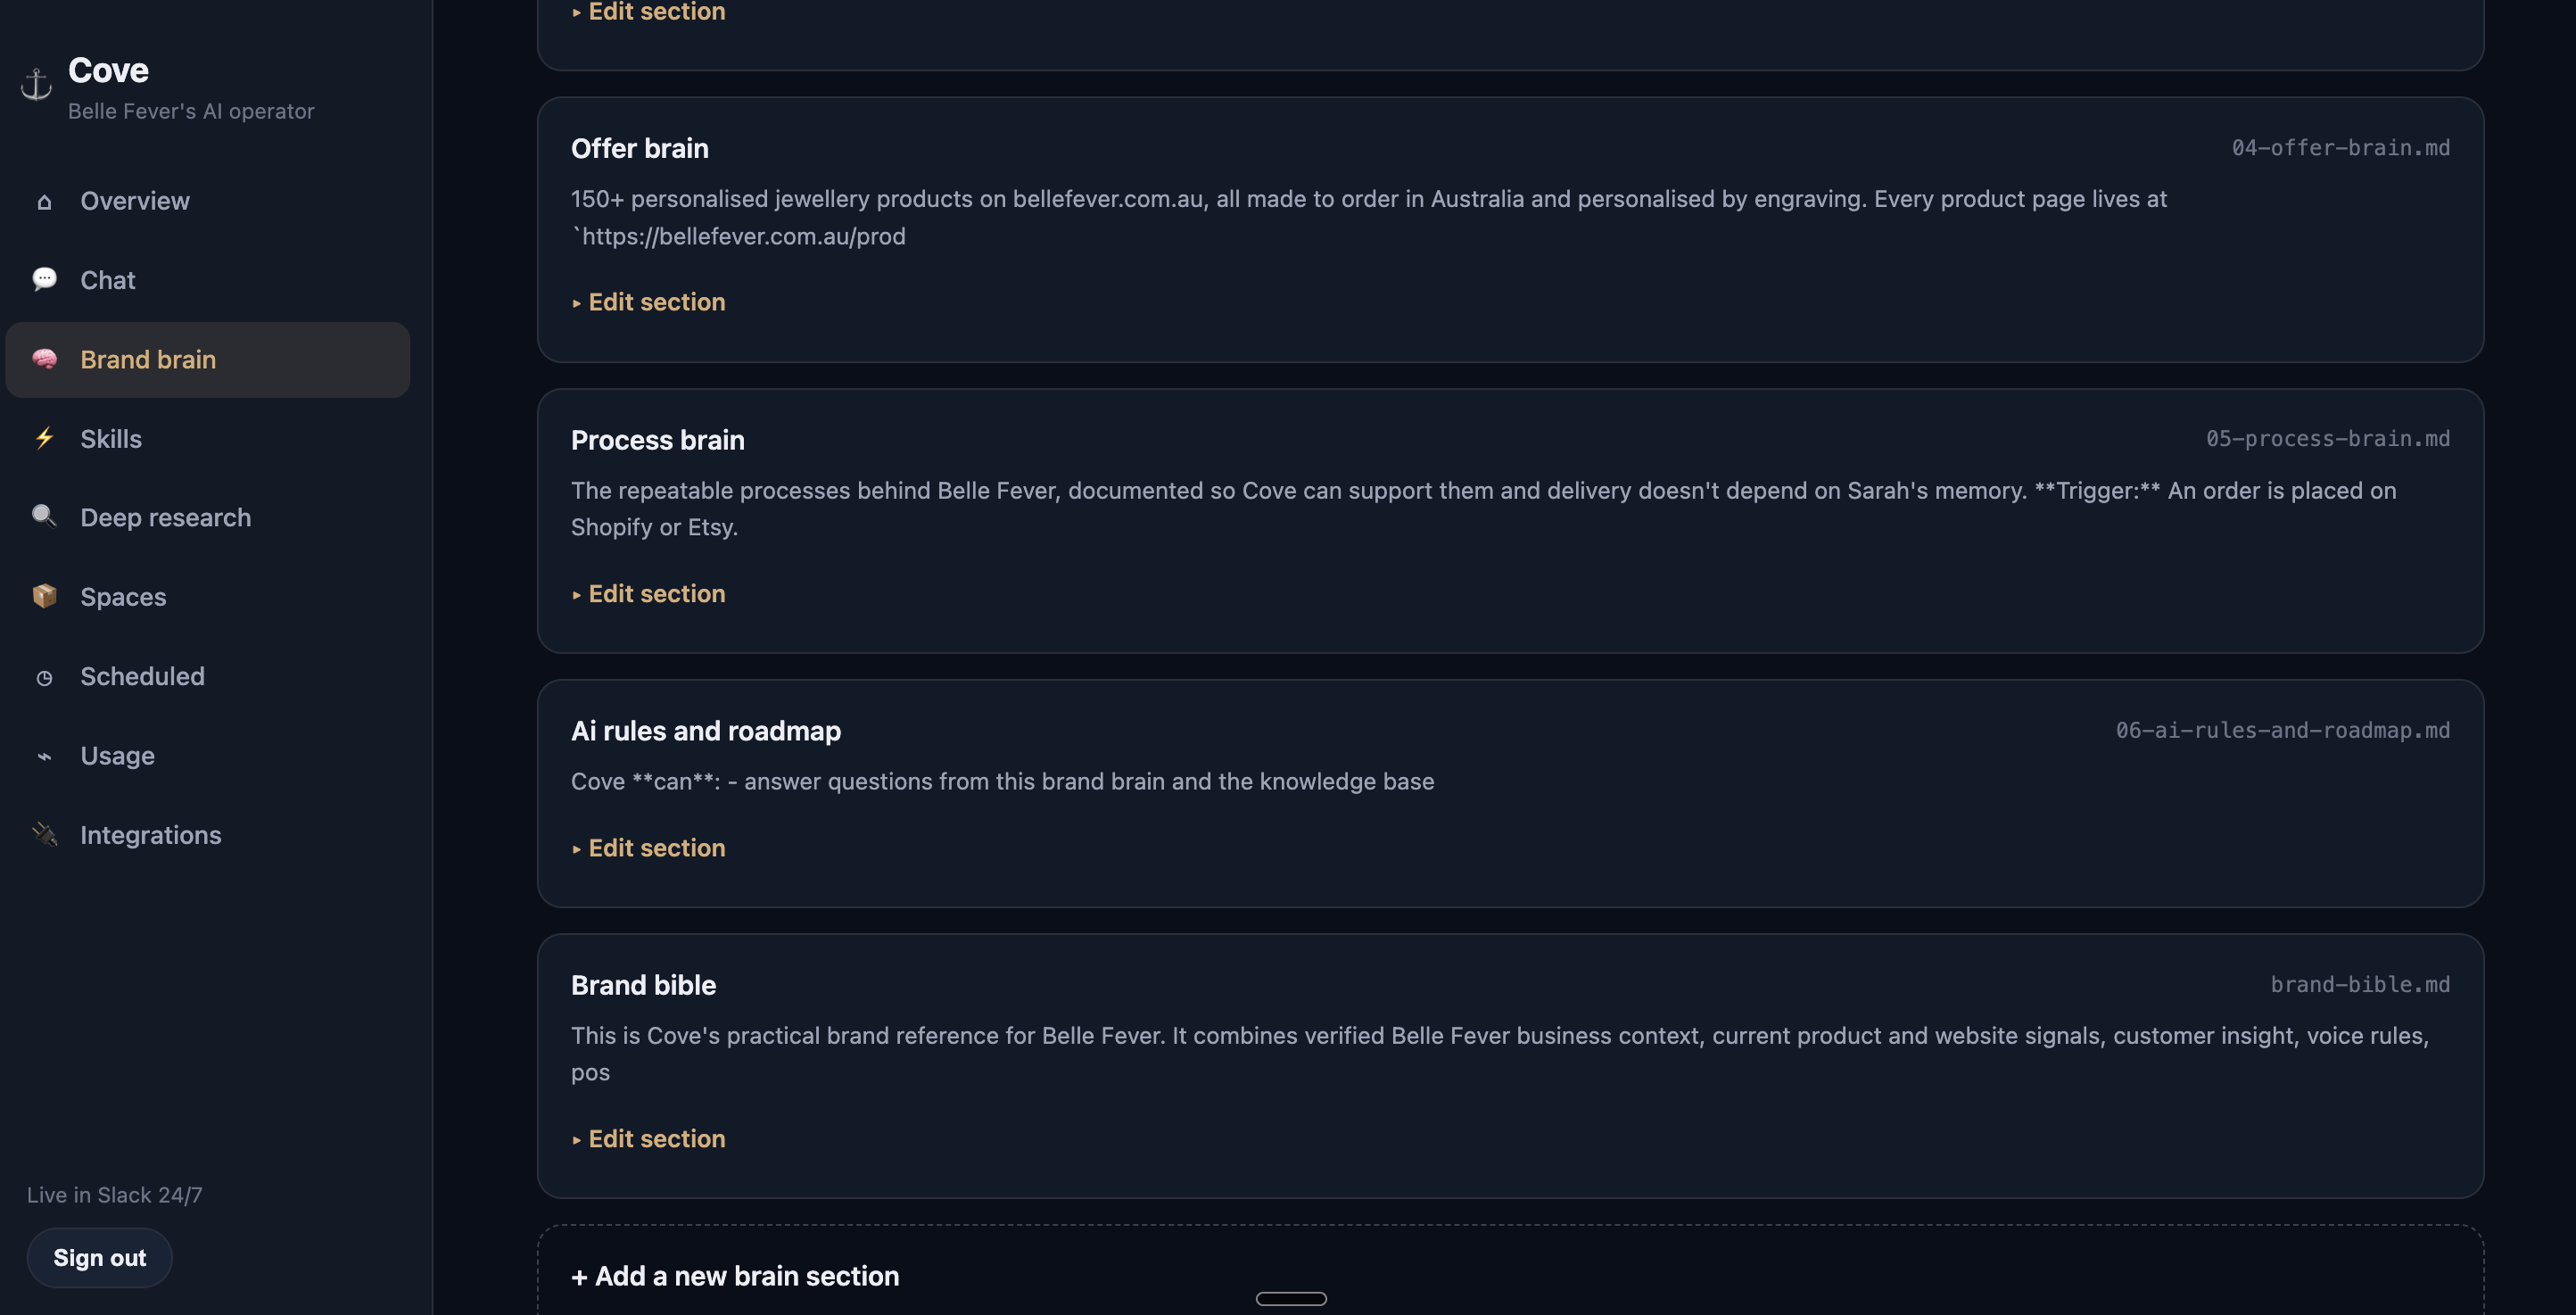Click Add a new brain section

(x=735, y=1277)
